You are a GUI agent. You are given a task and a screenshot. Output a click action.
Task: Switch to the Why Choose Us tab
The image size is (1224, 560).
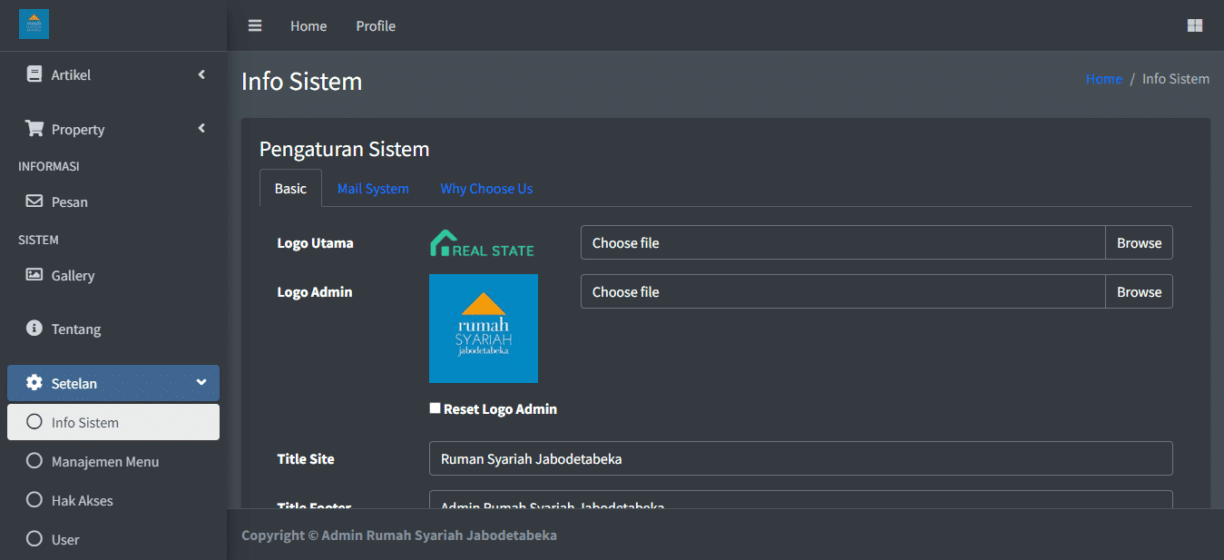pos(486,188)
